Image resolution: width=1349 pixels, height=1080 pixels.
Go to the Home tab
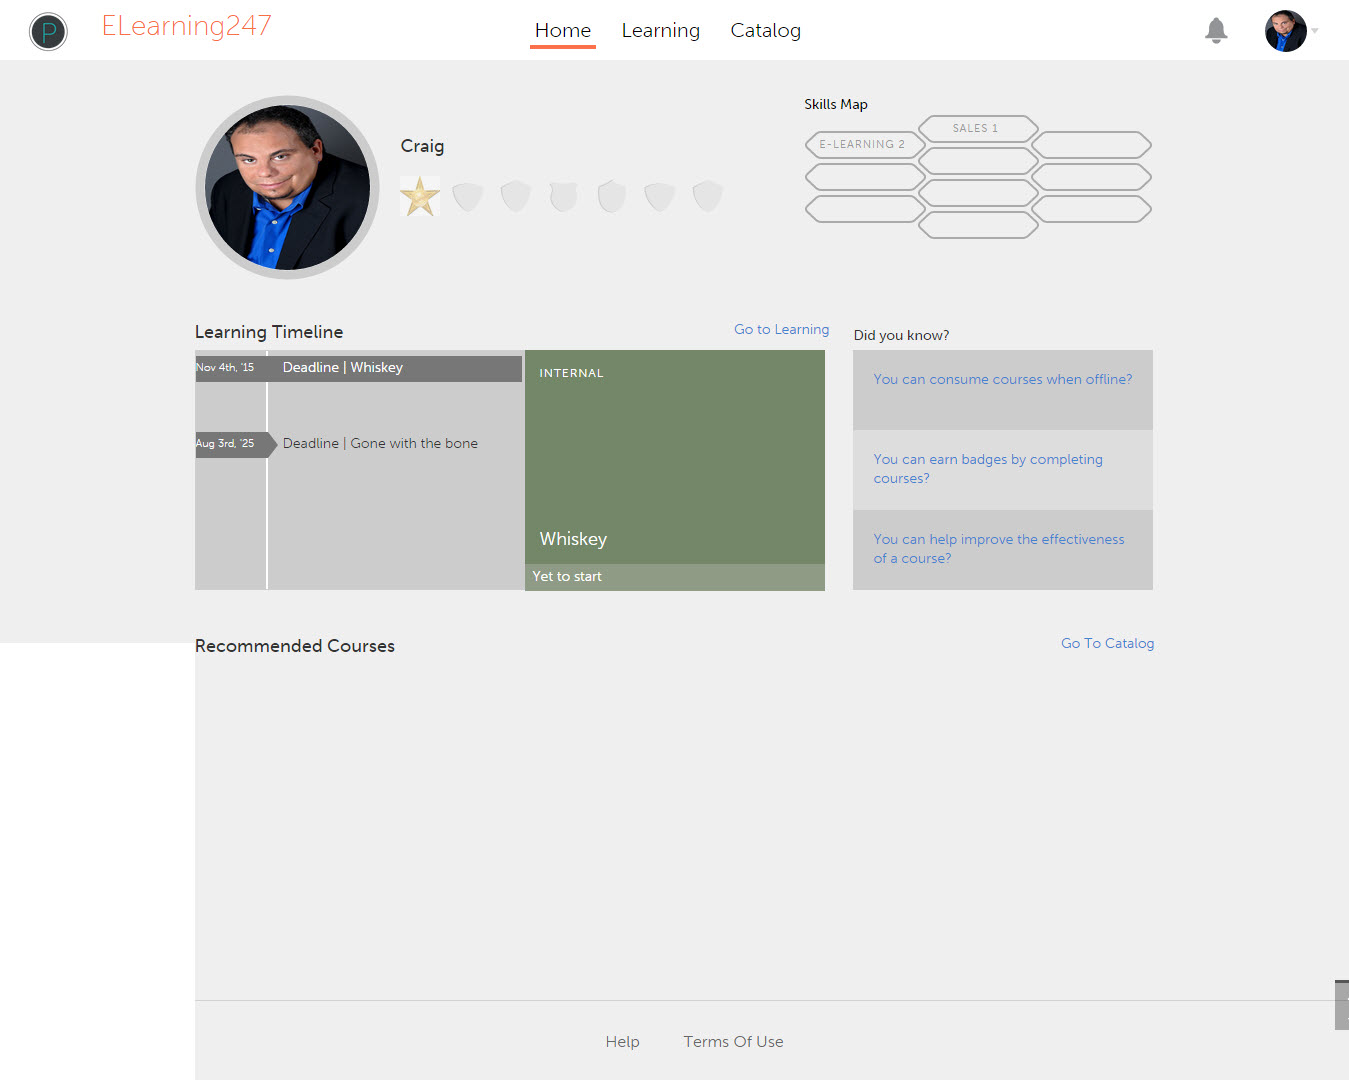tap(562, 31)
